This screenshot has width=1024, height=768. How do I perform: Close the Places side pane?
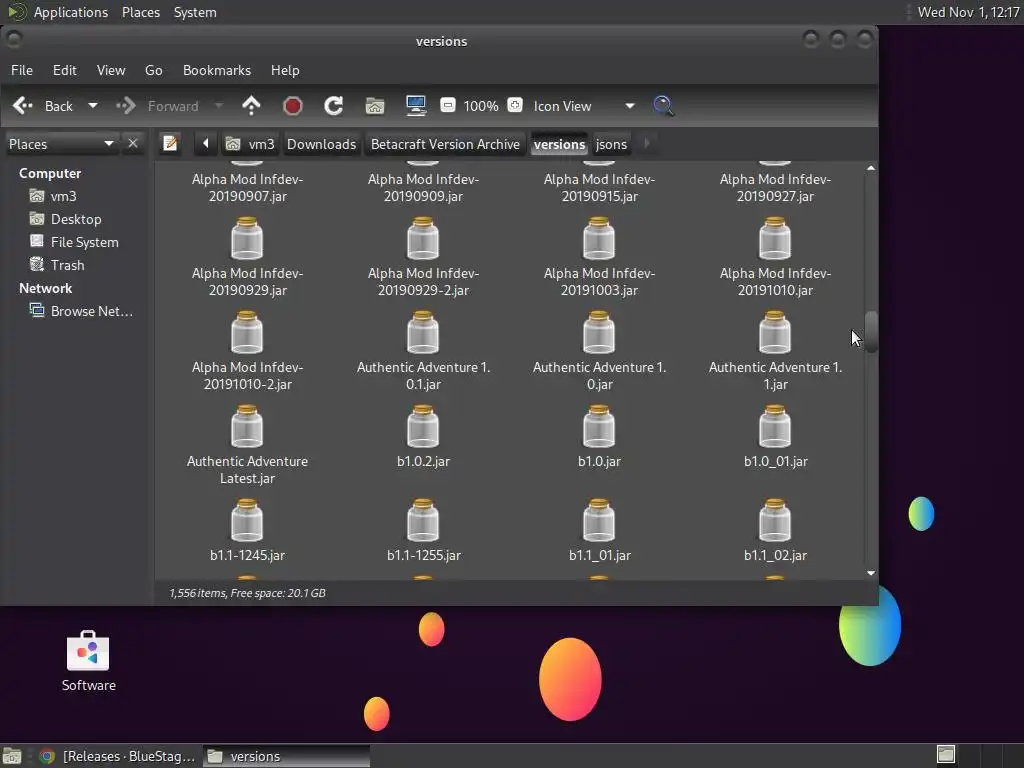[x=133, y=143]
